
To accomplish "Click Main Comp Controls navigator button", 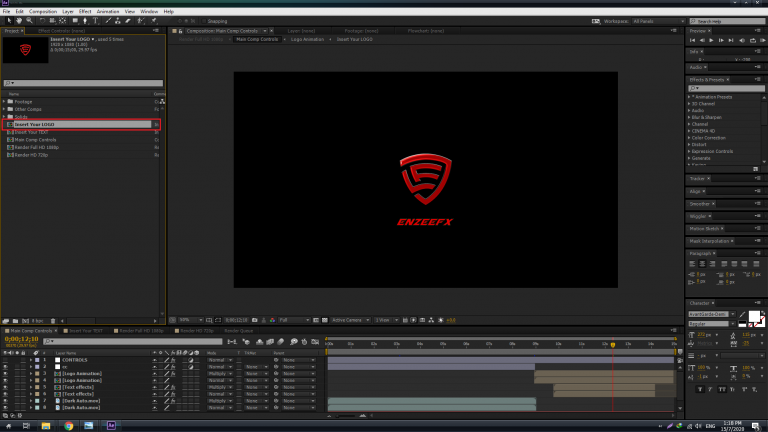I will click(x=257, y=39).
